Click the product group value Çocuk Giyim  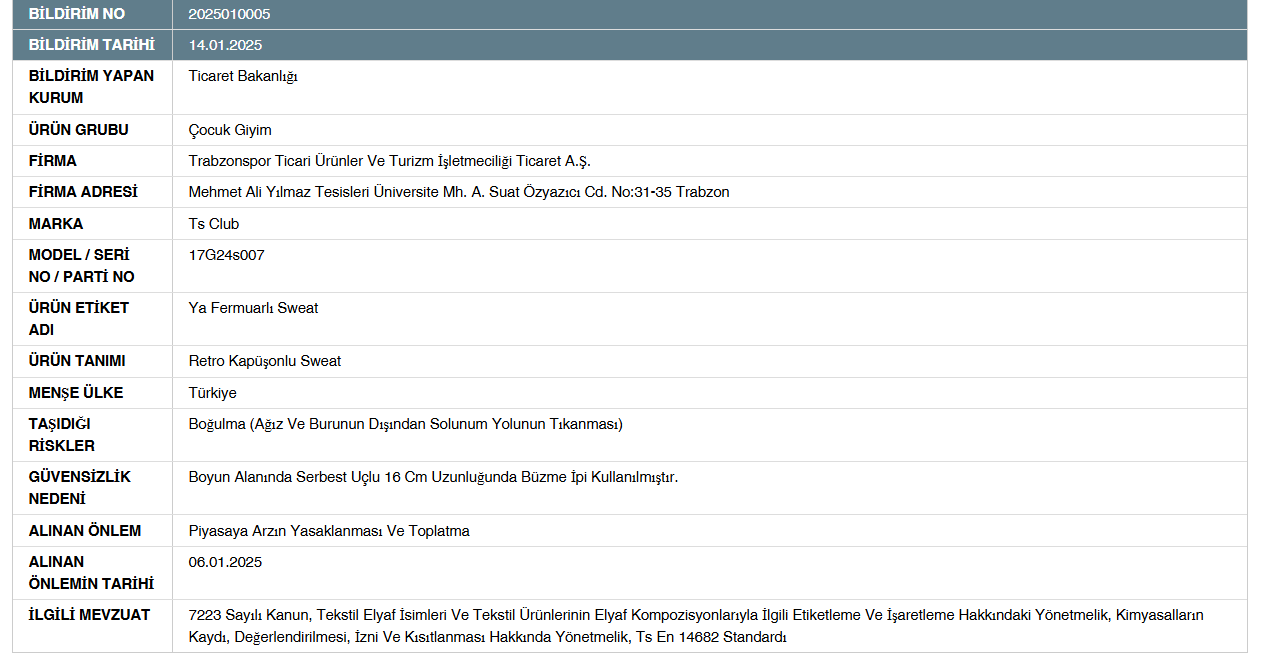click(x=230, y=130)
